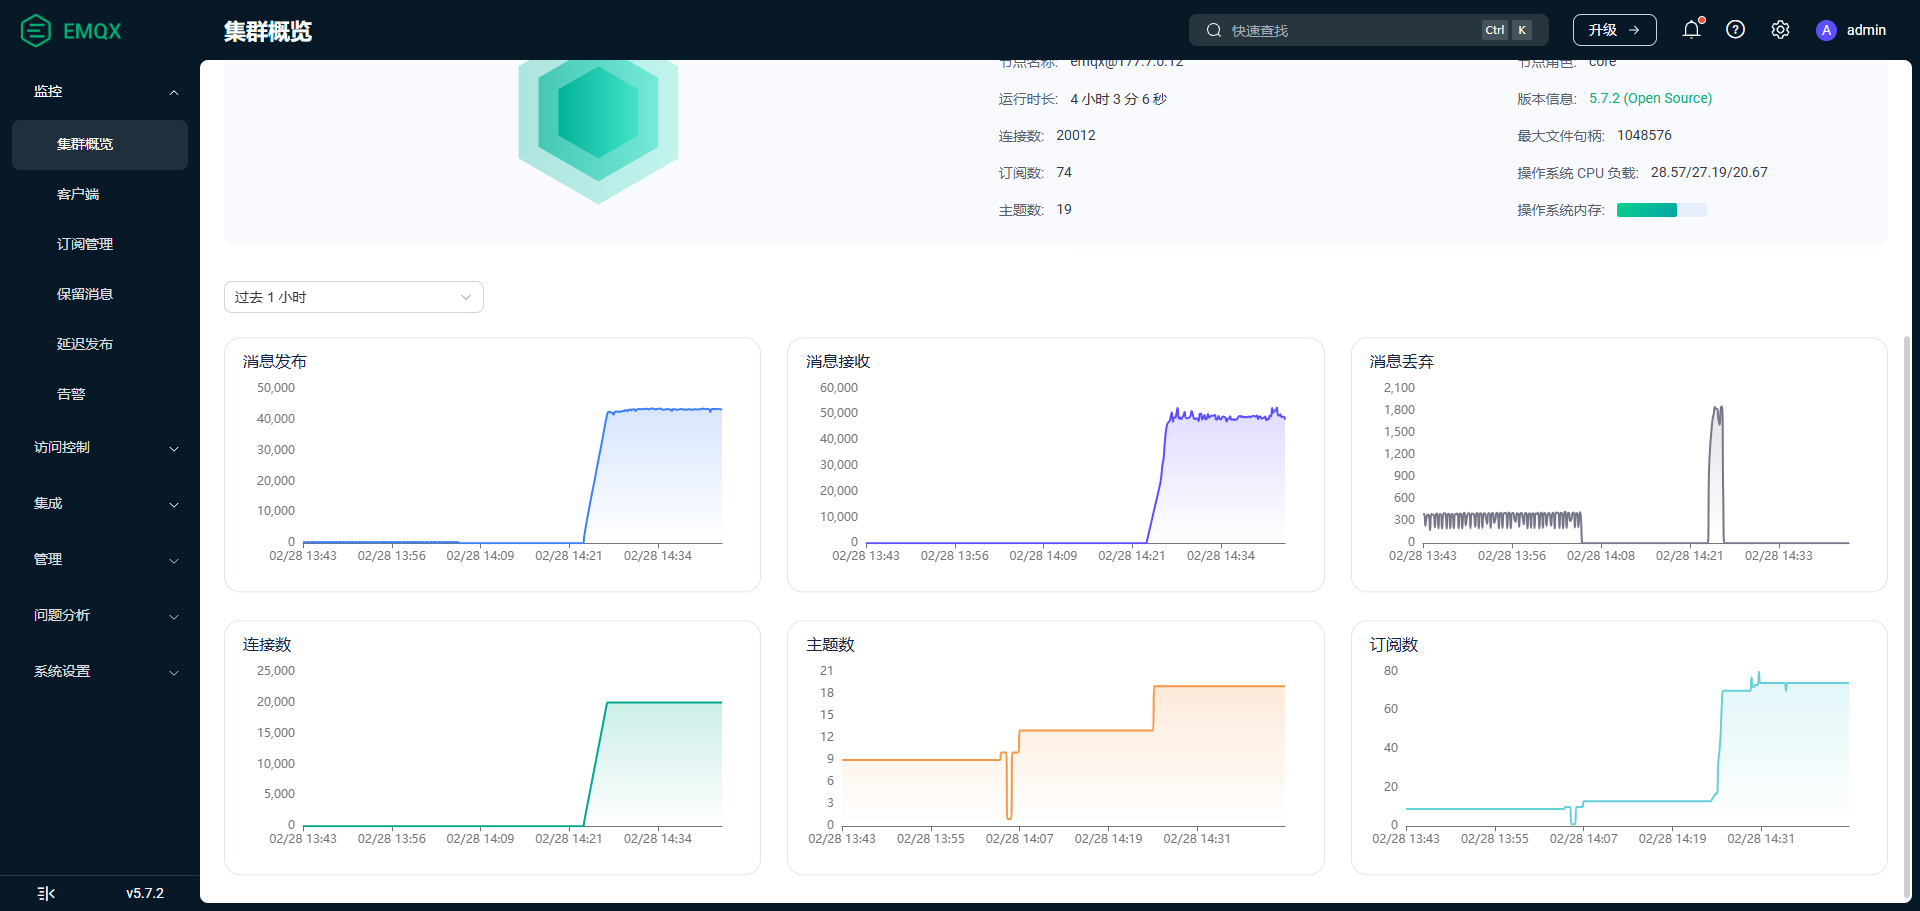The height and width of the screenshot is (911, 1920).
Task: Open the help question mark icon
Action: pyautogui.click(x=1736, y=30)
